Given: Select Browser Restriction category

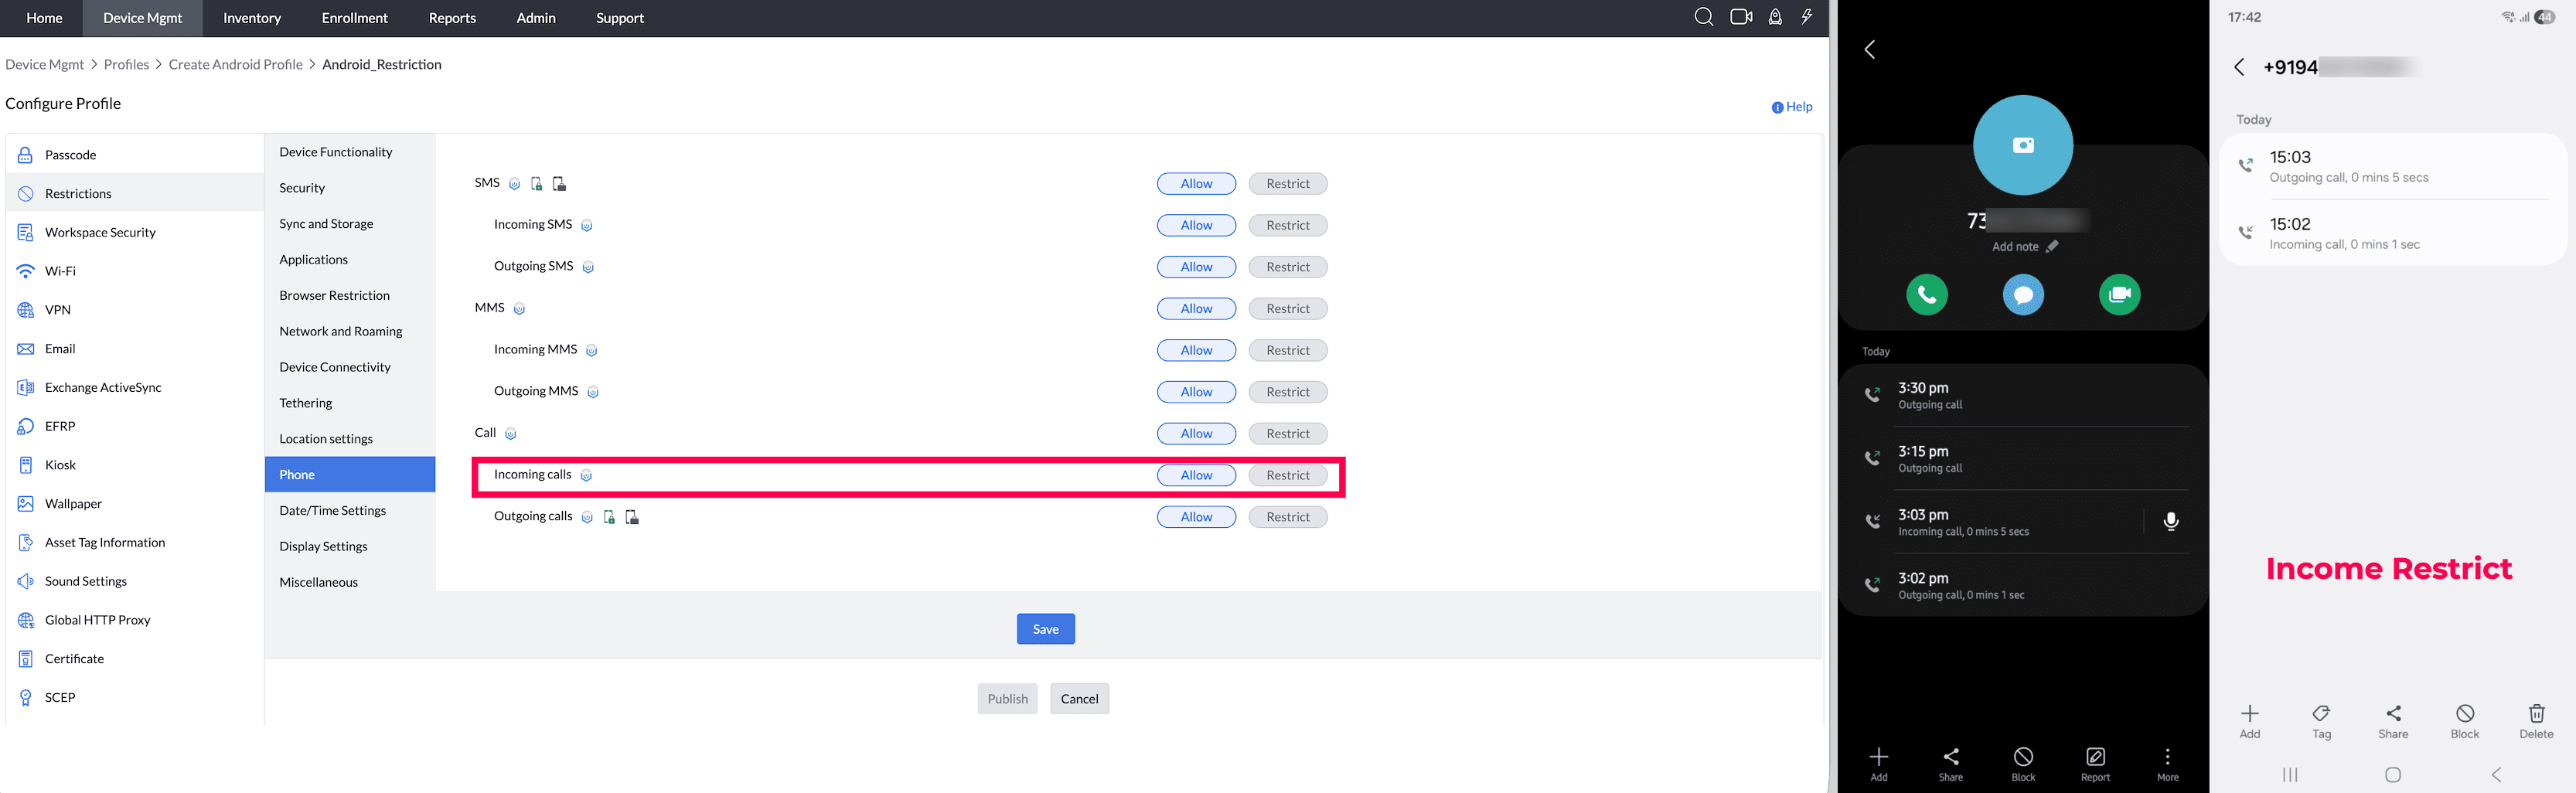Looking at the screenshot, I should point(335,296).
